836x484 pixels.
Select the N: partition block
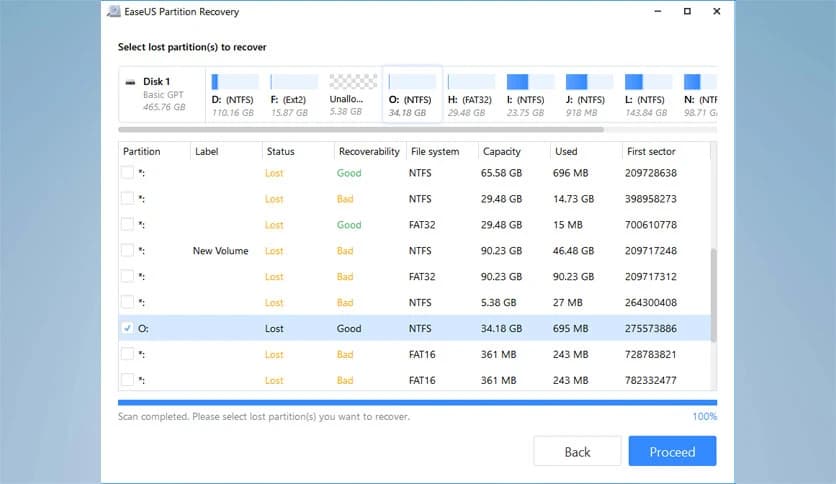699,95
